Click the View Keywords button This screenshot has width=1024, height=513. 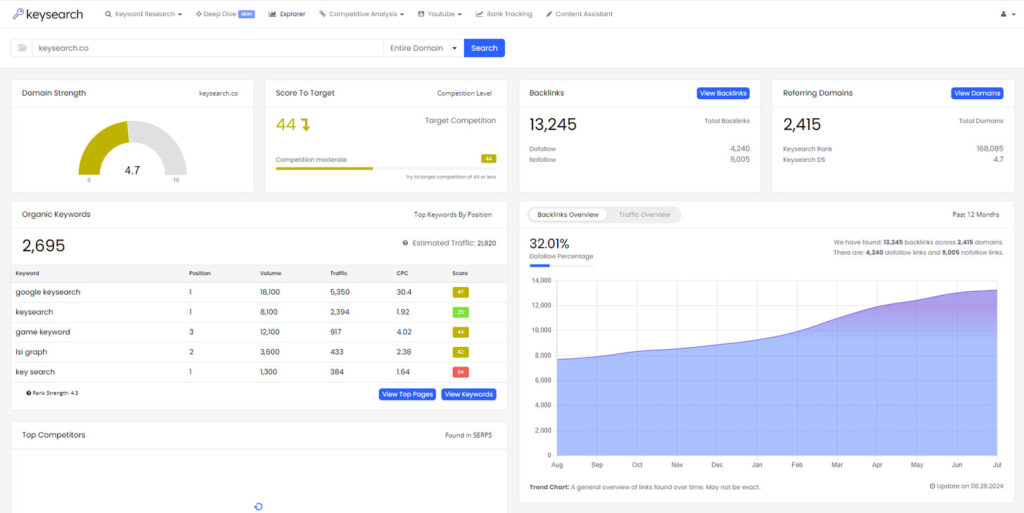tap(468, 394)
